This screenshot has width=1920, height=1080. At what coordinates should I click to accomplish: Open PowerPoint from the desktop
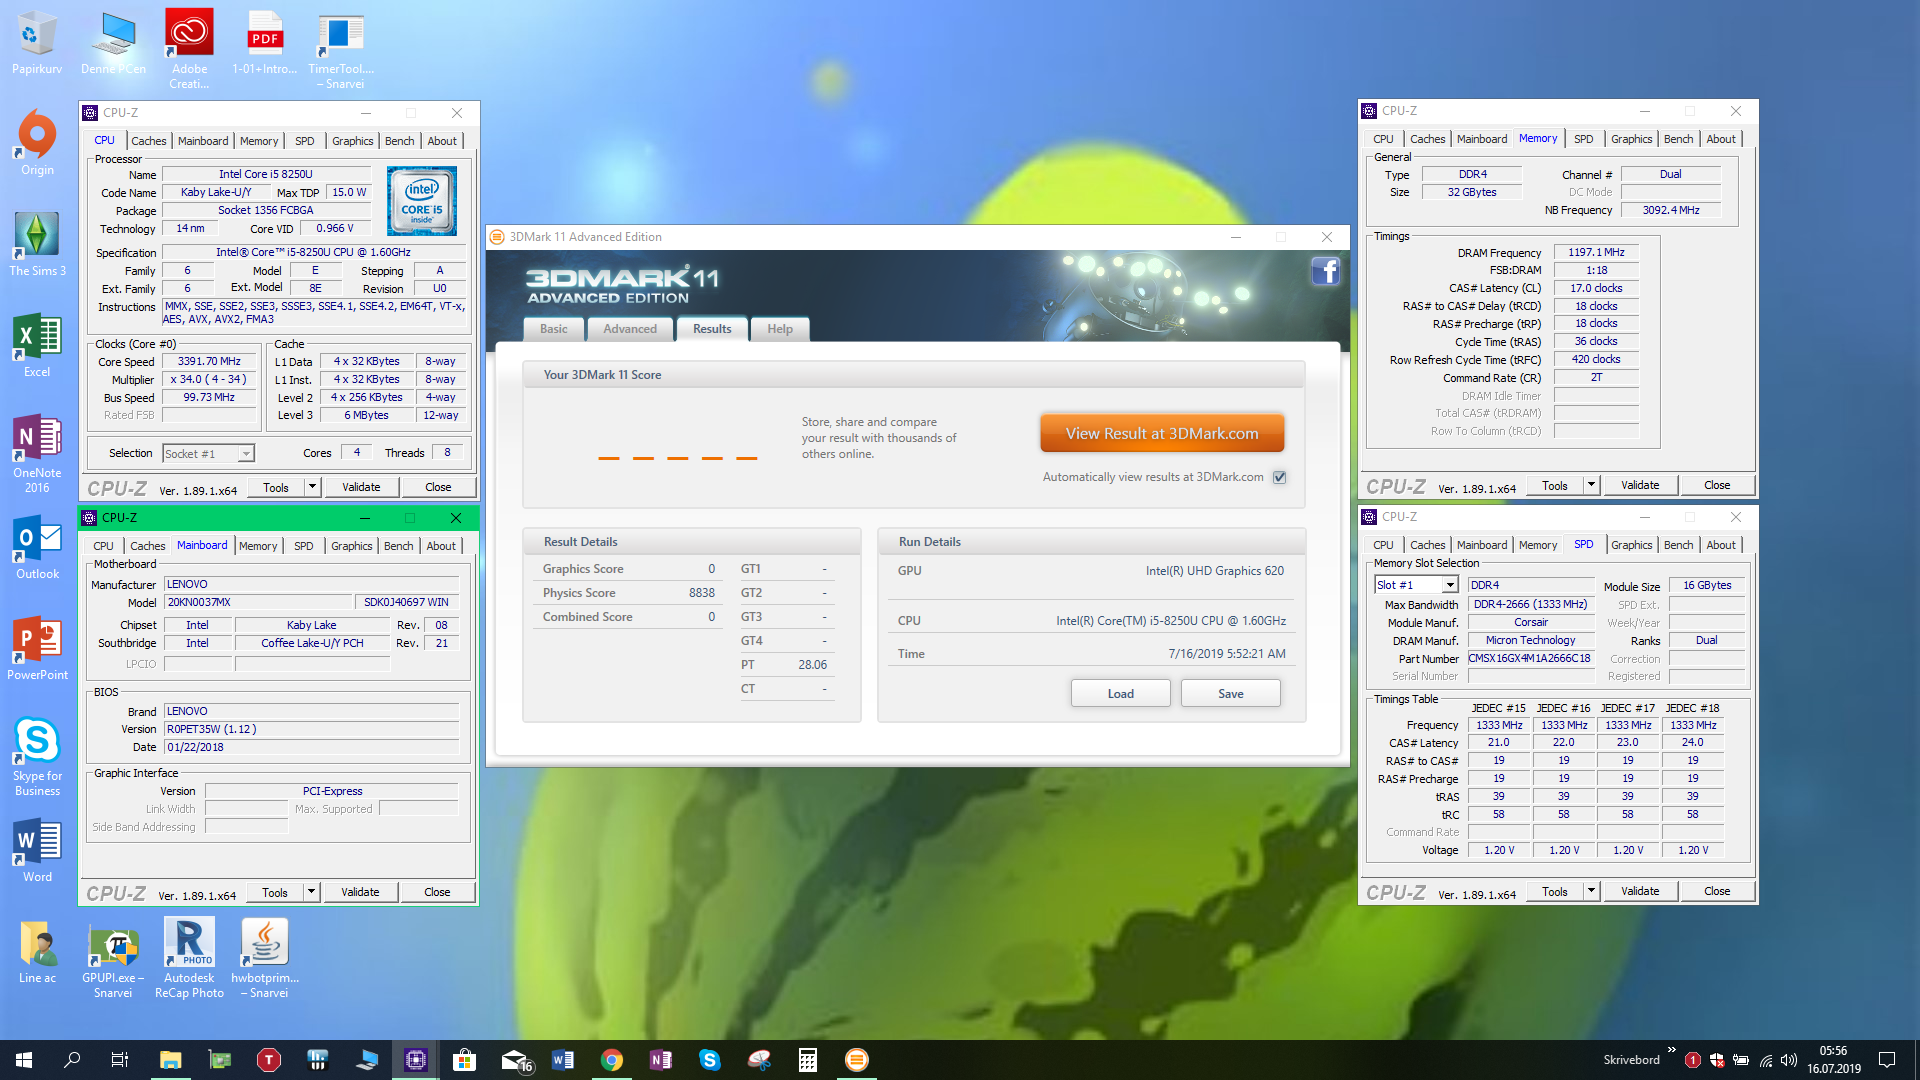(37, 648)
